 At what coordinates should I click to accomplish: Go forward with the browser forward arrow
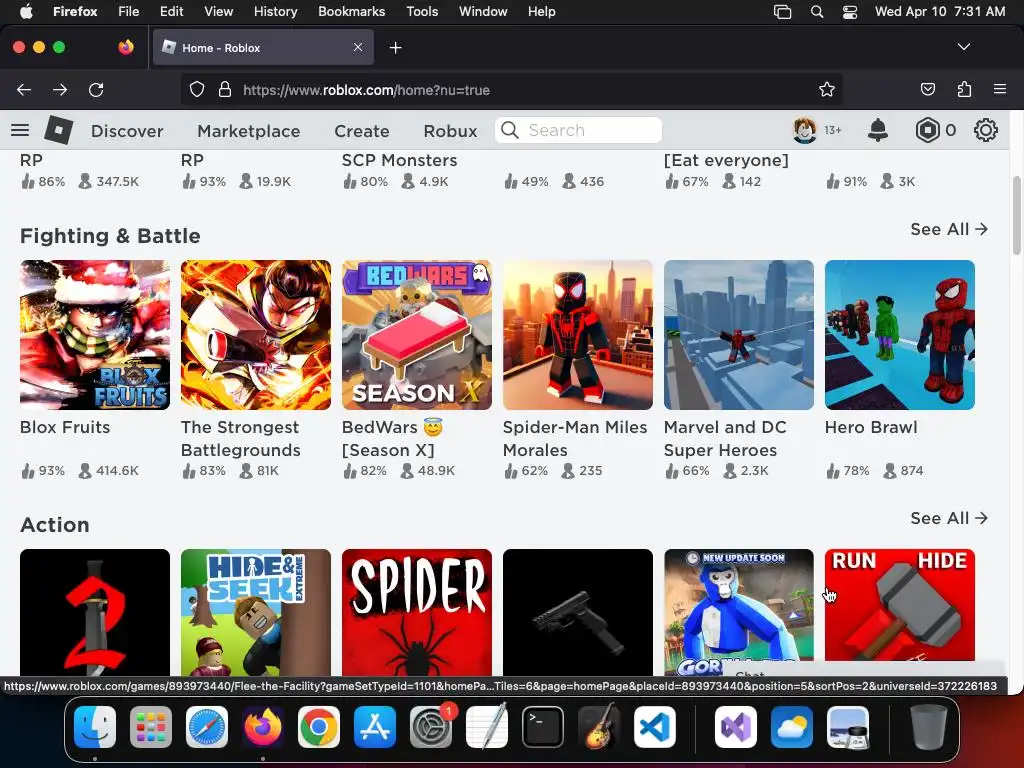(60, 89)
